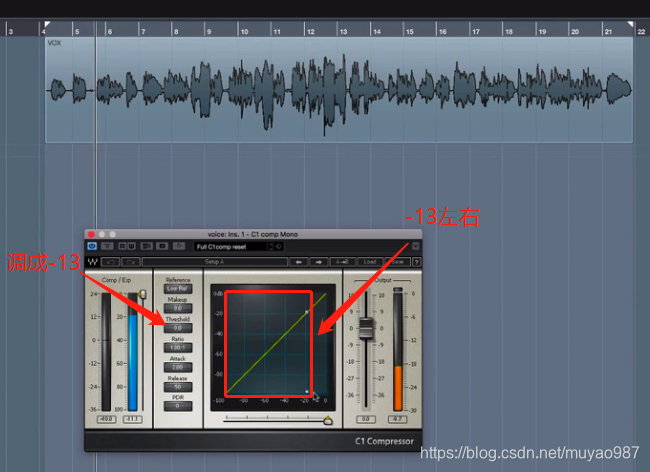Open the Setup A preset menu
650x472 pixels.
215,262
